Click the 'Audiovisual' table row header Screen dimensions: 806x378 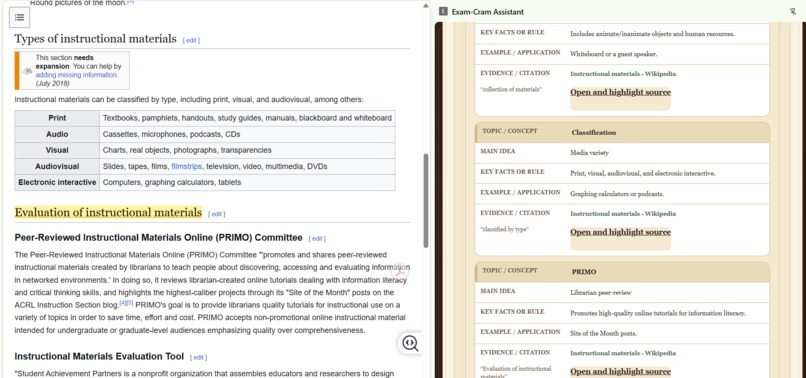click(x=57, y=167)
